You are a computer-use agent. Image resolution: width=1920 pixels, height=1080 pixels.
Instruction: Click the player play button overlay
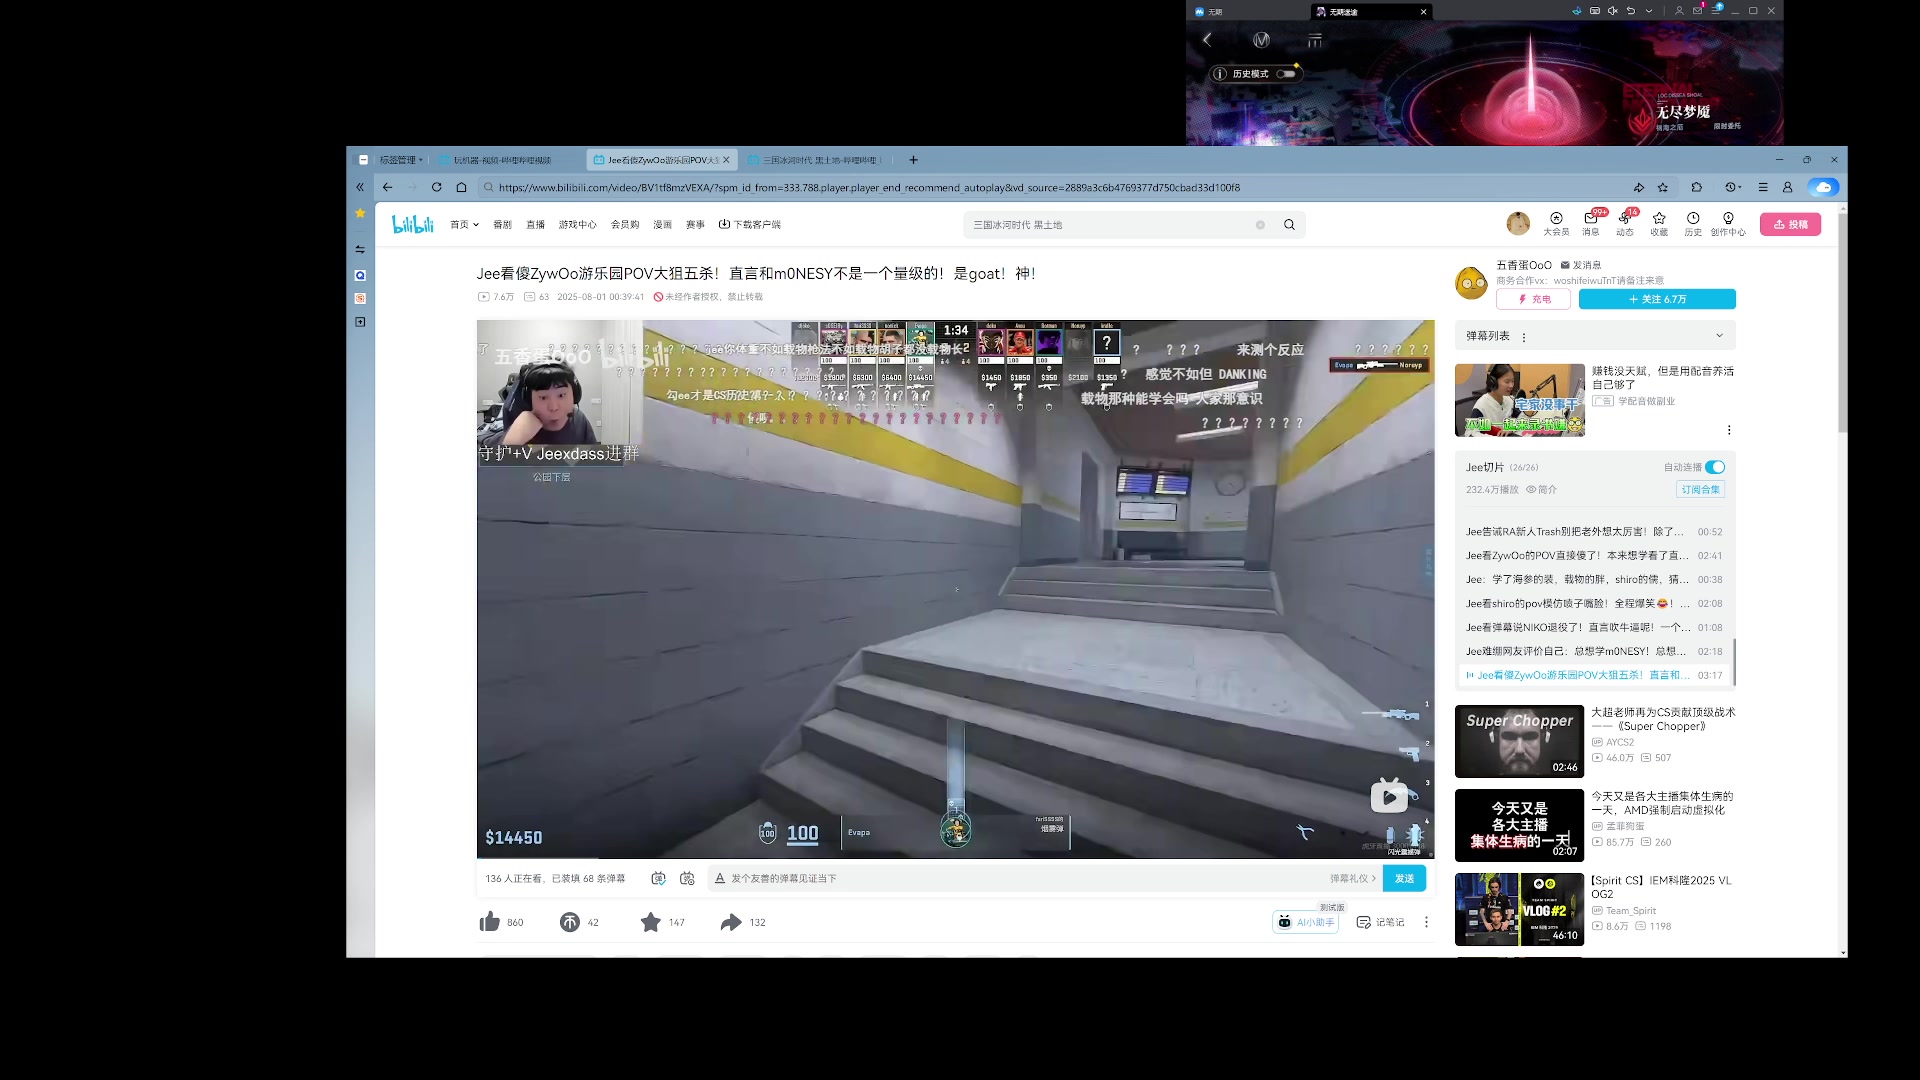click(1389, 796)
